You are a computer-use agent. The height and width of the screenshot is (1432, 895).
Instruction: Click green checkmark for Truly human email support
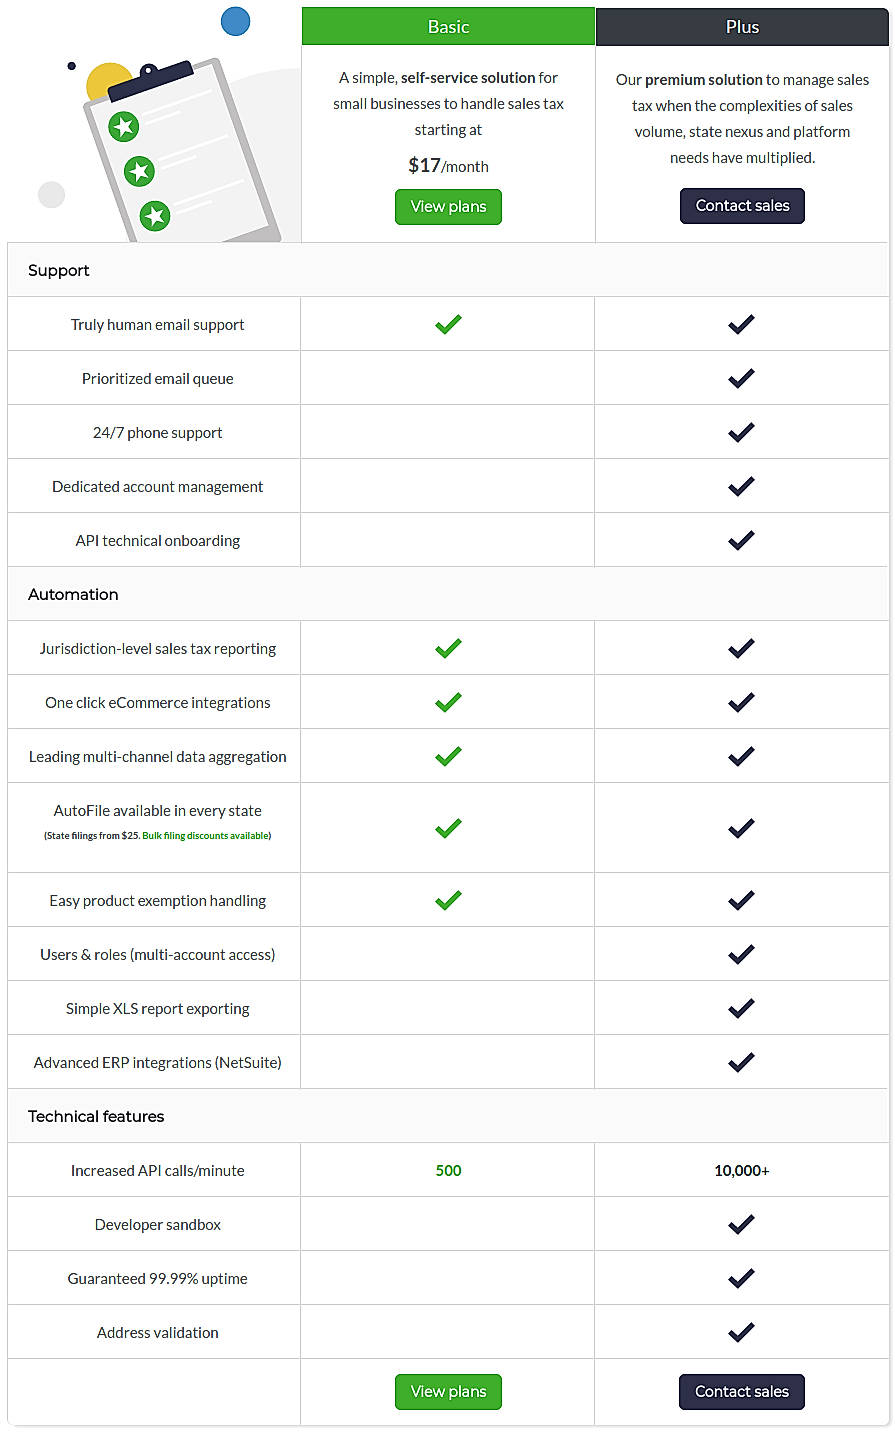click(x=448, y=324)
